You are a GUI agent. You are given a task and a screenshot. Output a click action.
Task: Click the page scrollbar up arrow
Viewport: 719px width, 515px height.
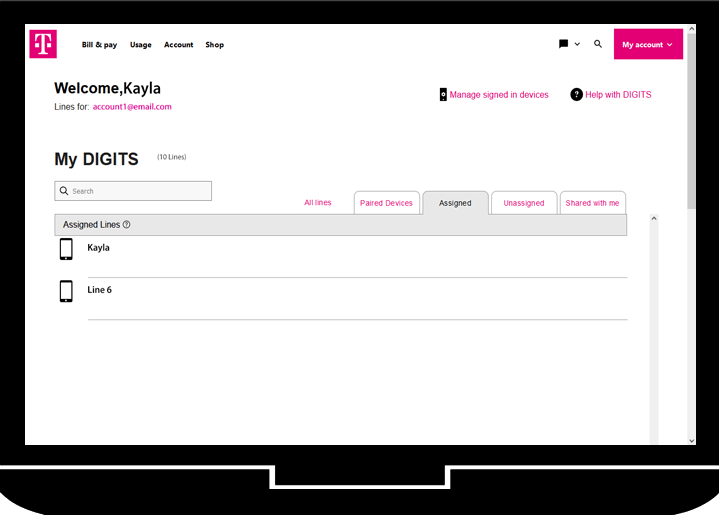(x=691, y=29)
